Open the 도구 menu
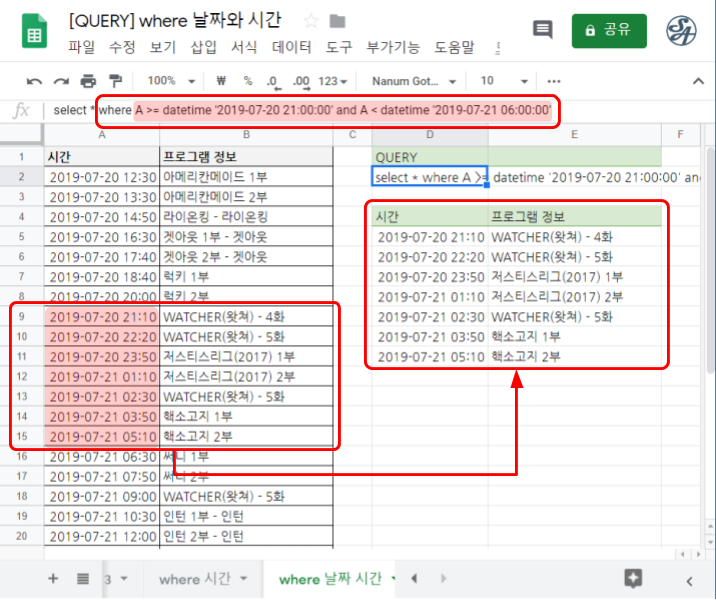 [339, 47]
